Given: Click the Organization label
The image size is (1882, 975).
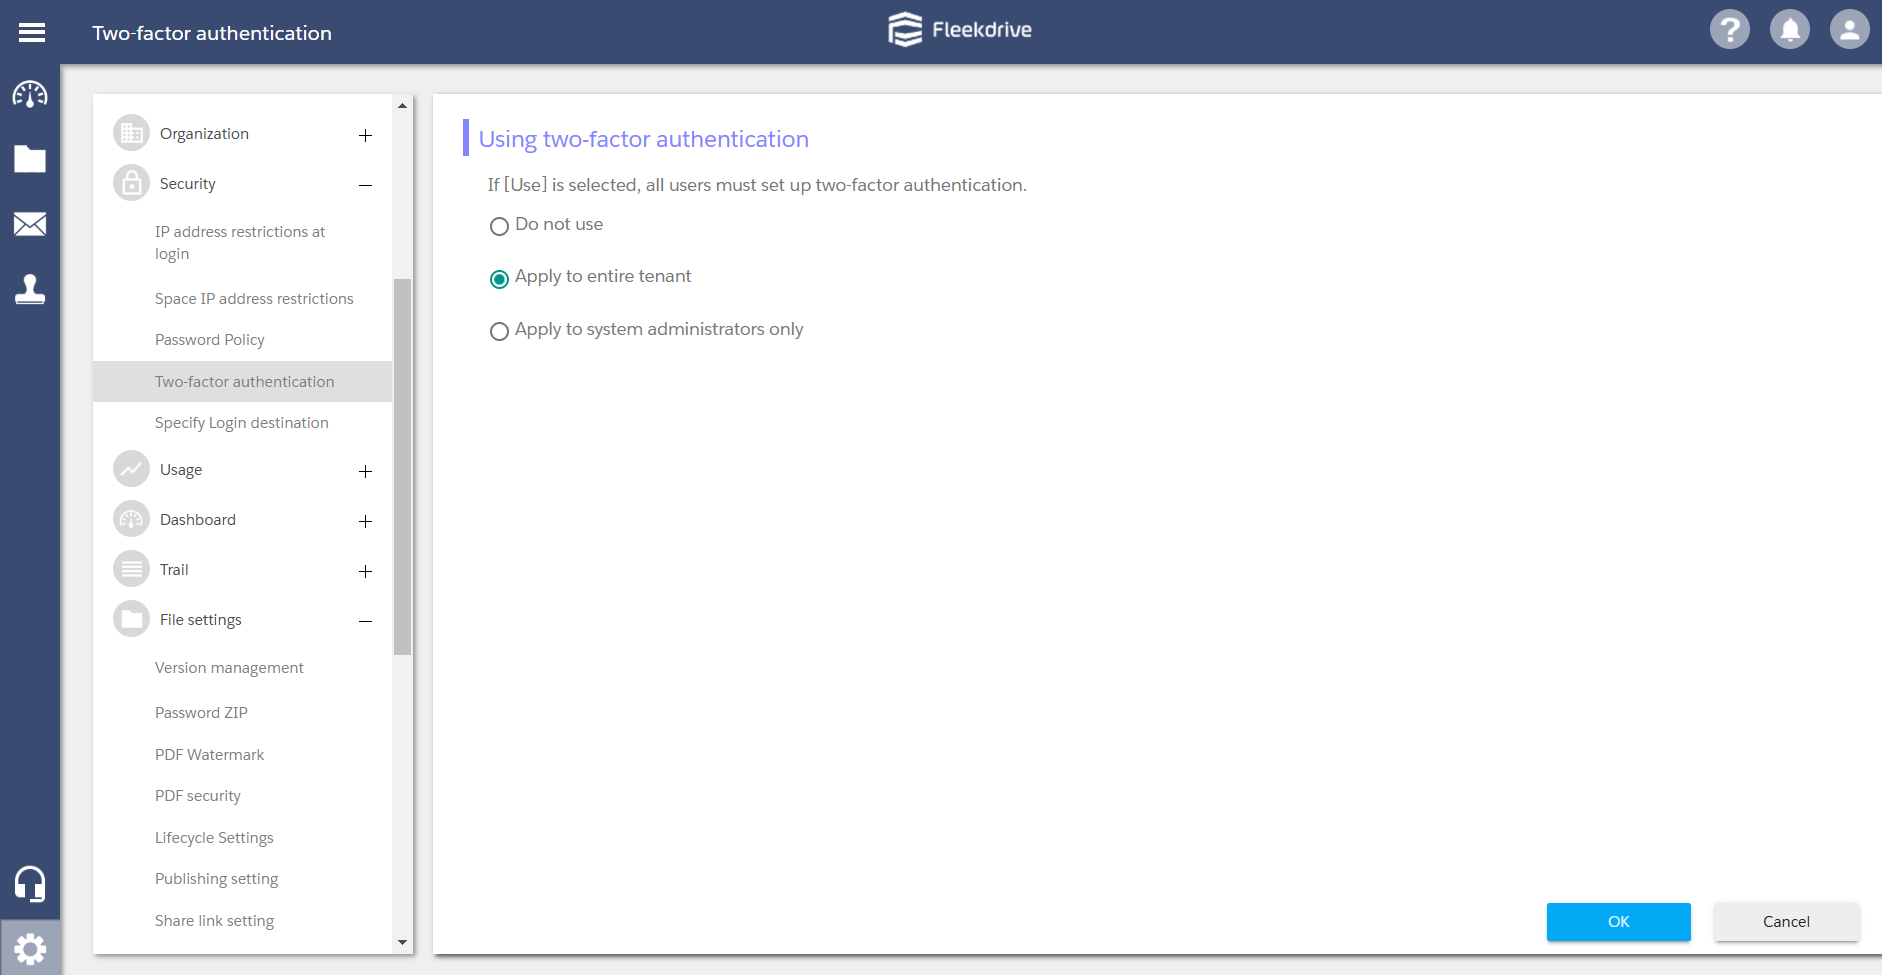Looking at the screenshot, I should 204,134.
